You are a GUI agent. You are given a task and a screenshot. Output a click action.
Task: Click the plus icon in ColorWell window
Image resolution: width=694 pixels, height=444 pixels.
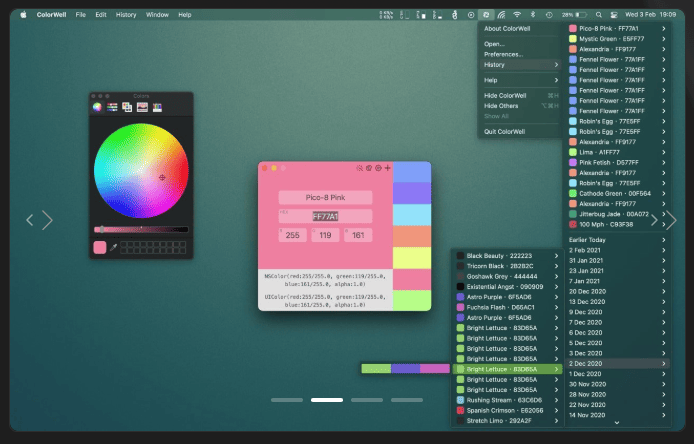click(x=388, y=168)
